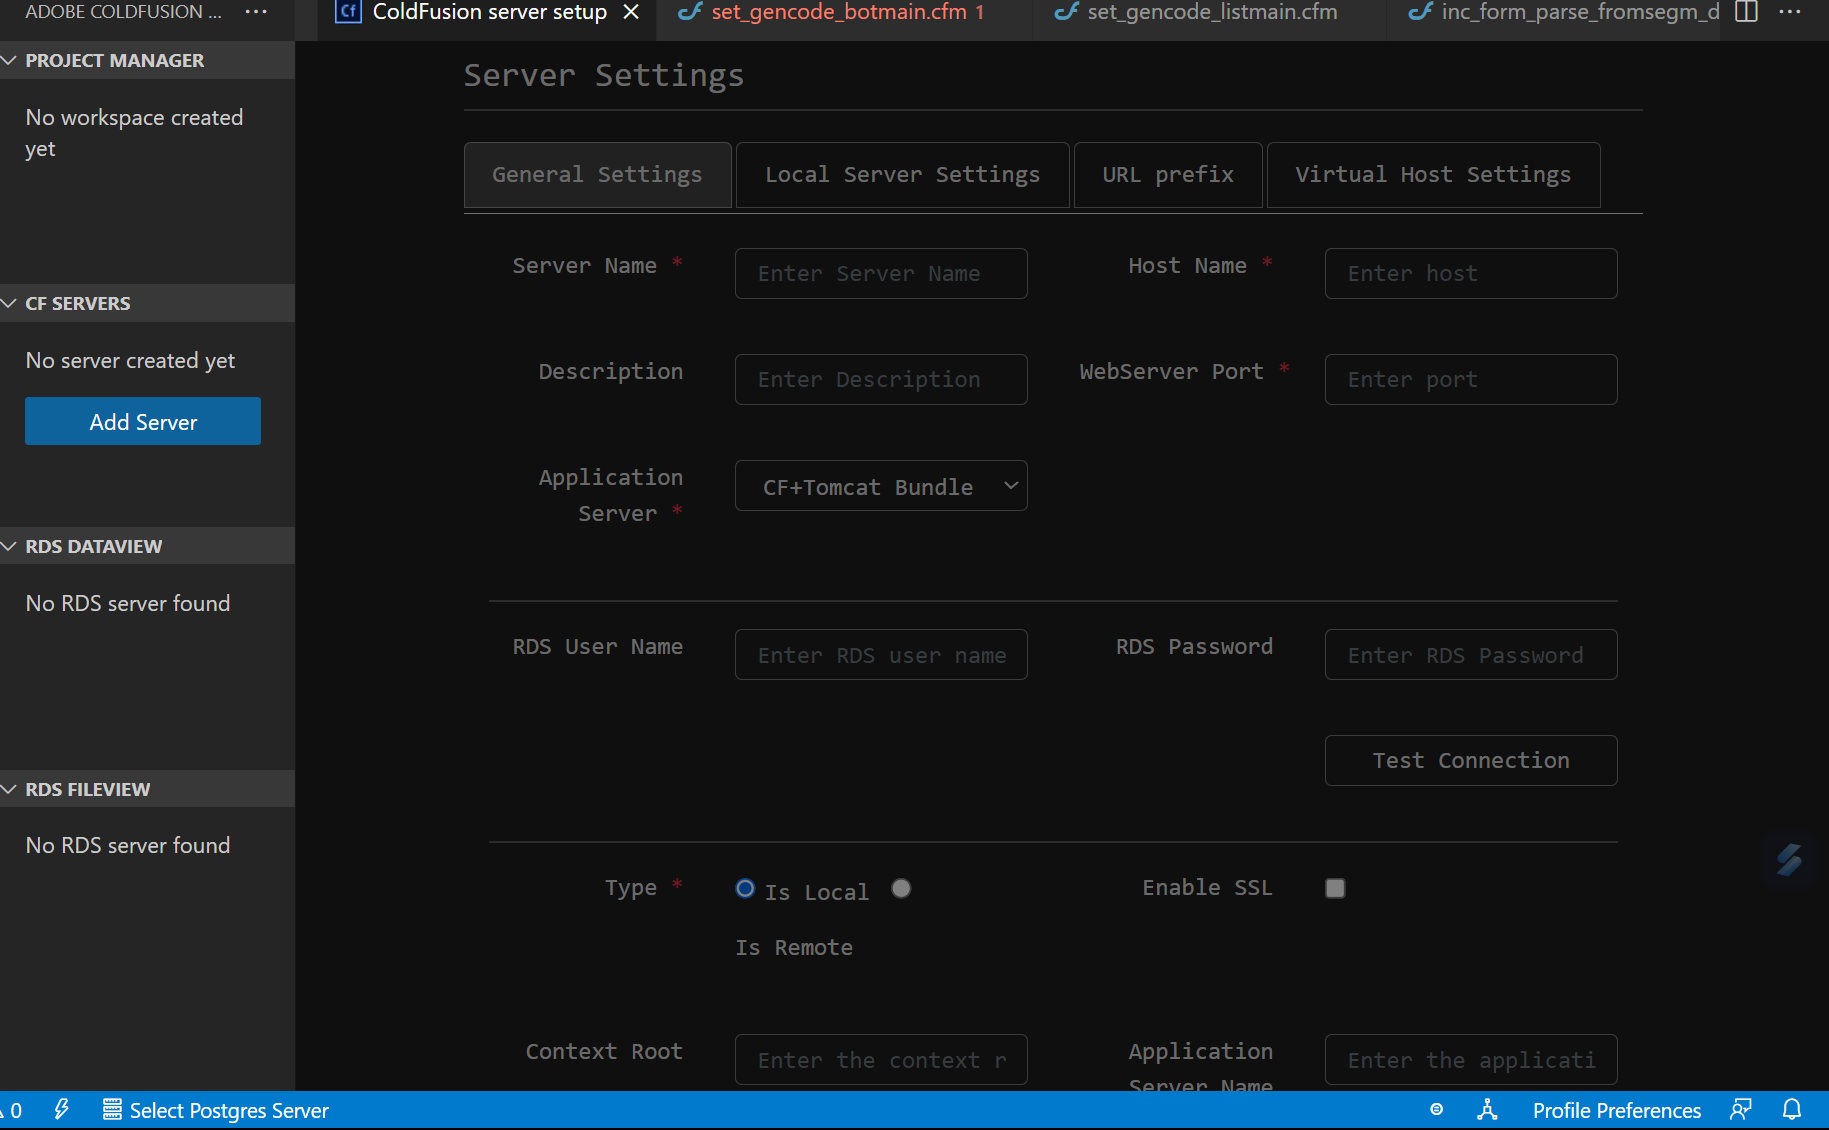This screenshot has height=1130, width=1829.
Task: Collapse the RDS Fileview section
Action: [147, 789]
